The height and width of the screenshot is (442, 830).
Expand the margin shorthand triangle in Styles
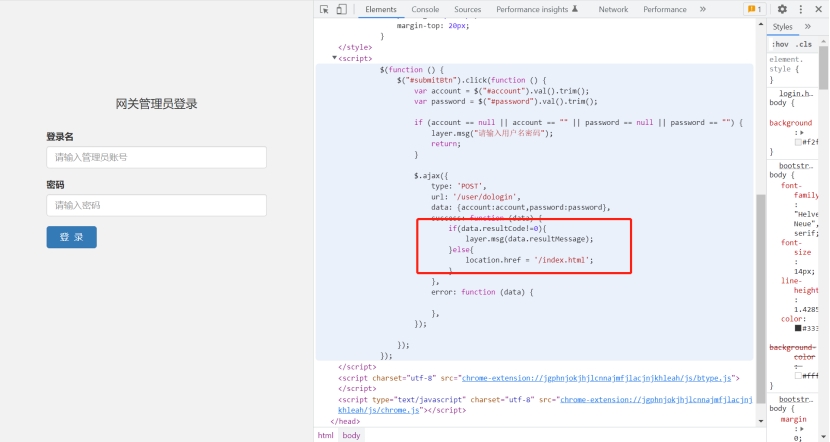802,429
